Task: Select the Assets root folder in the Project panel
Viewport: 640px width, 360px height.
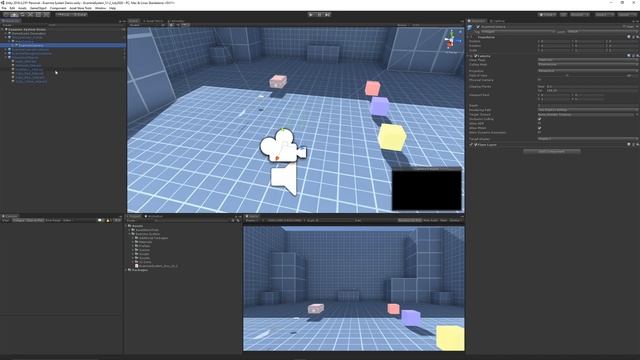Action: point(137,226)
